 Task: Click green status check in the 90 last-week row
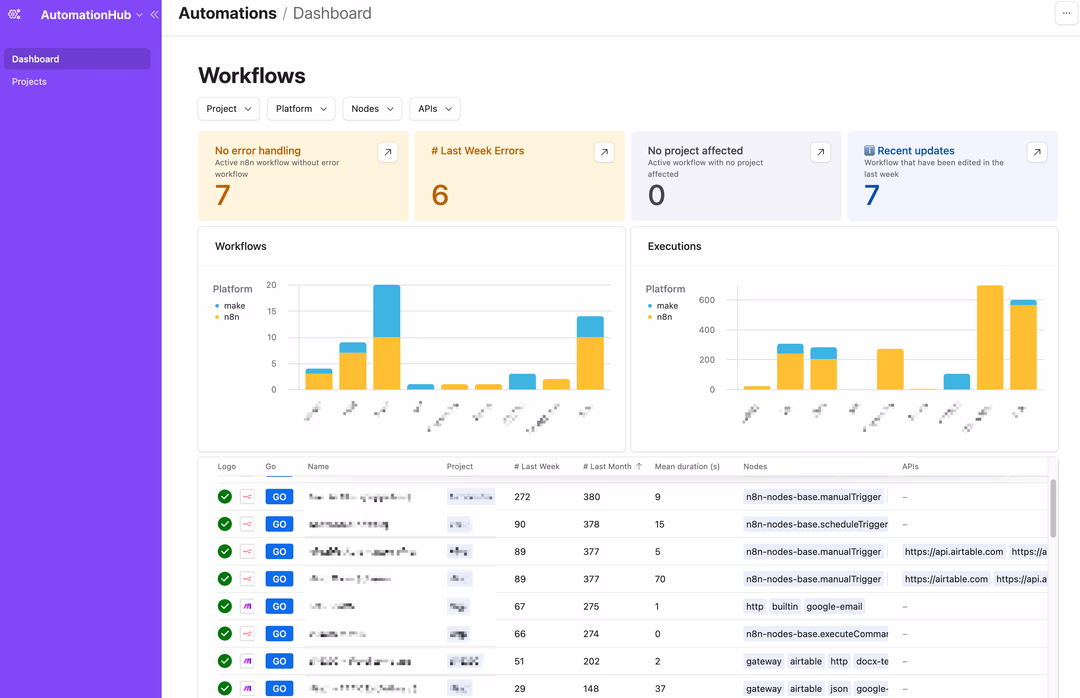(x=225, y=524)
